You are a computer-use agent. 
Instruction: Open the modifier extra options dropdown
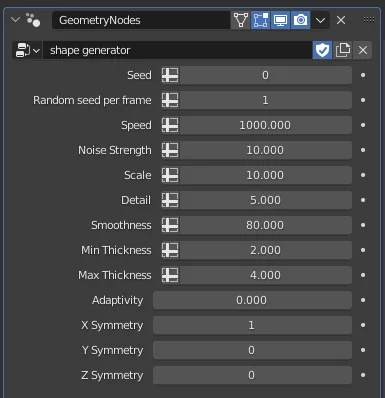(320, 20)
